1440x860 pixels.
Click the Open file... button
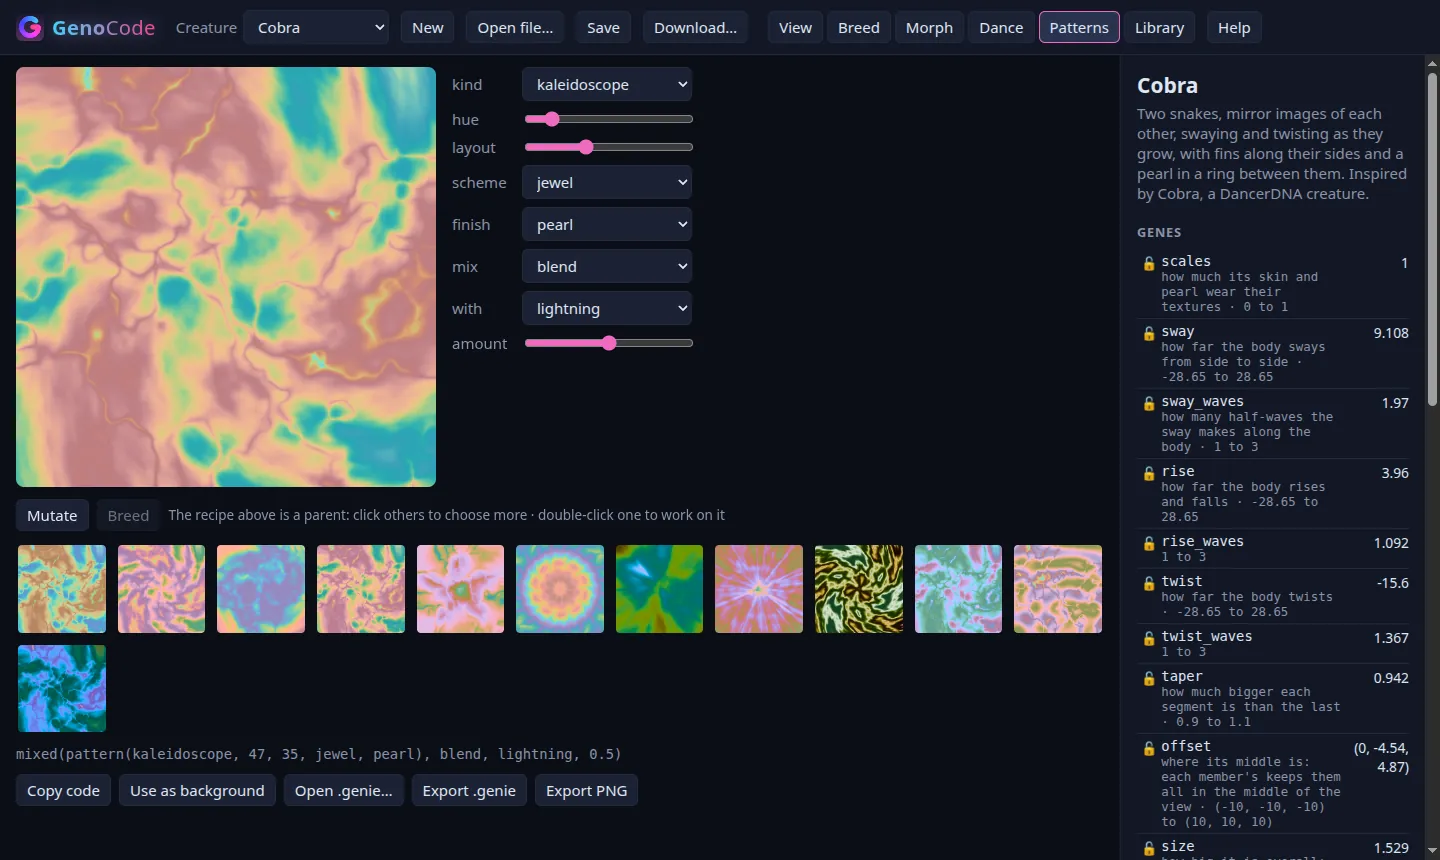pyautogui.click(x=515, y=28)
